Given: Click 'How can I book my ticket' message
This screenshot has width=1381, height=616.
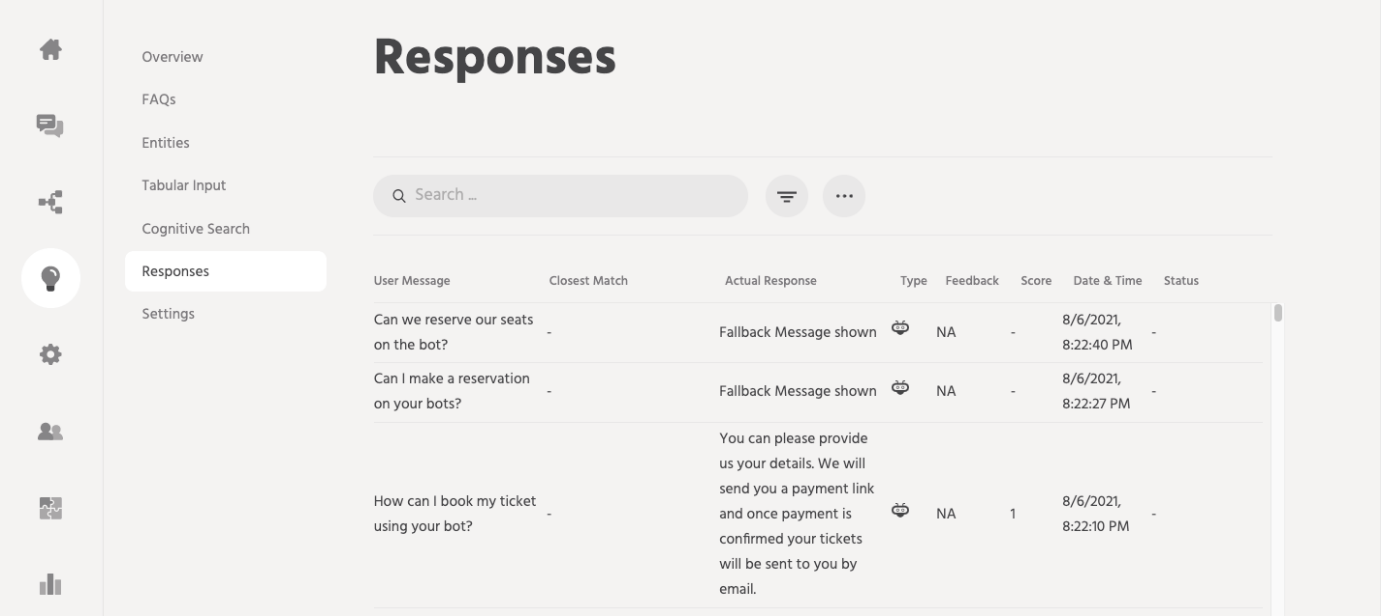Looking at the screenshot, I should pos(455,513).
